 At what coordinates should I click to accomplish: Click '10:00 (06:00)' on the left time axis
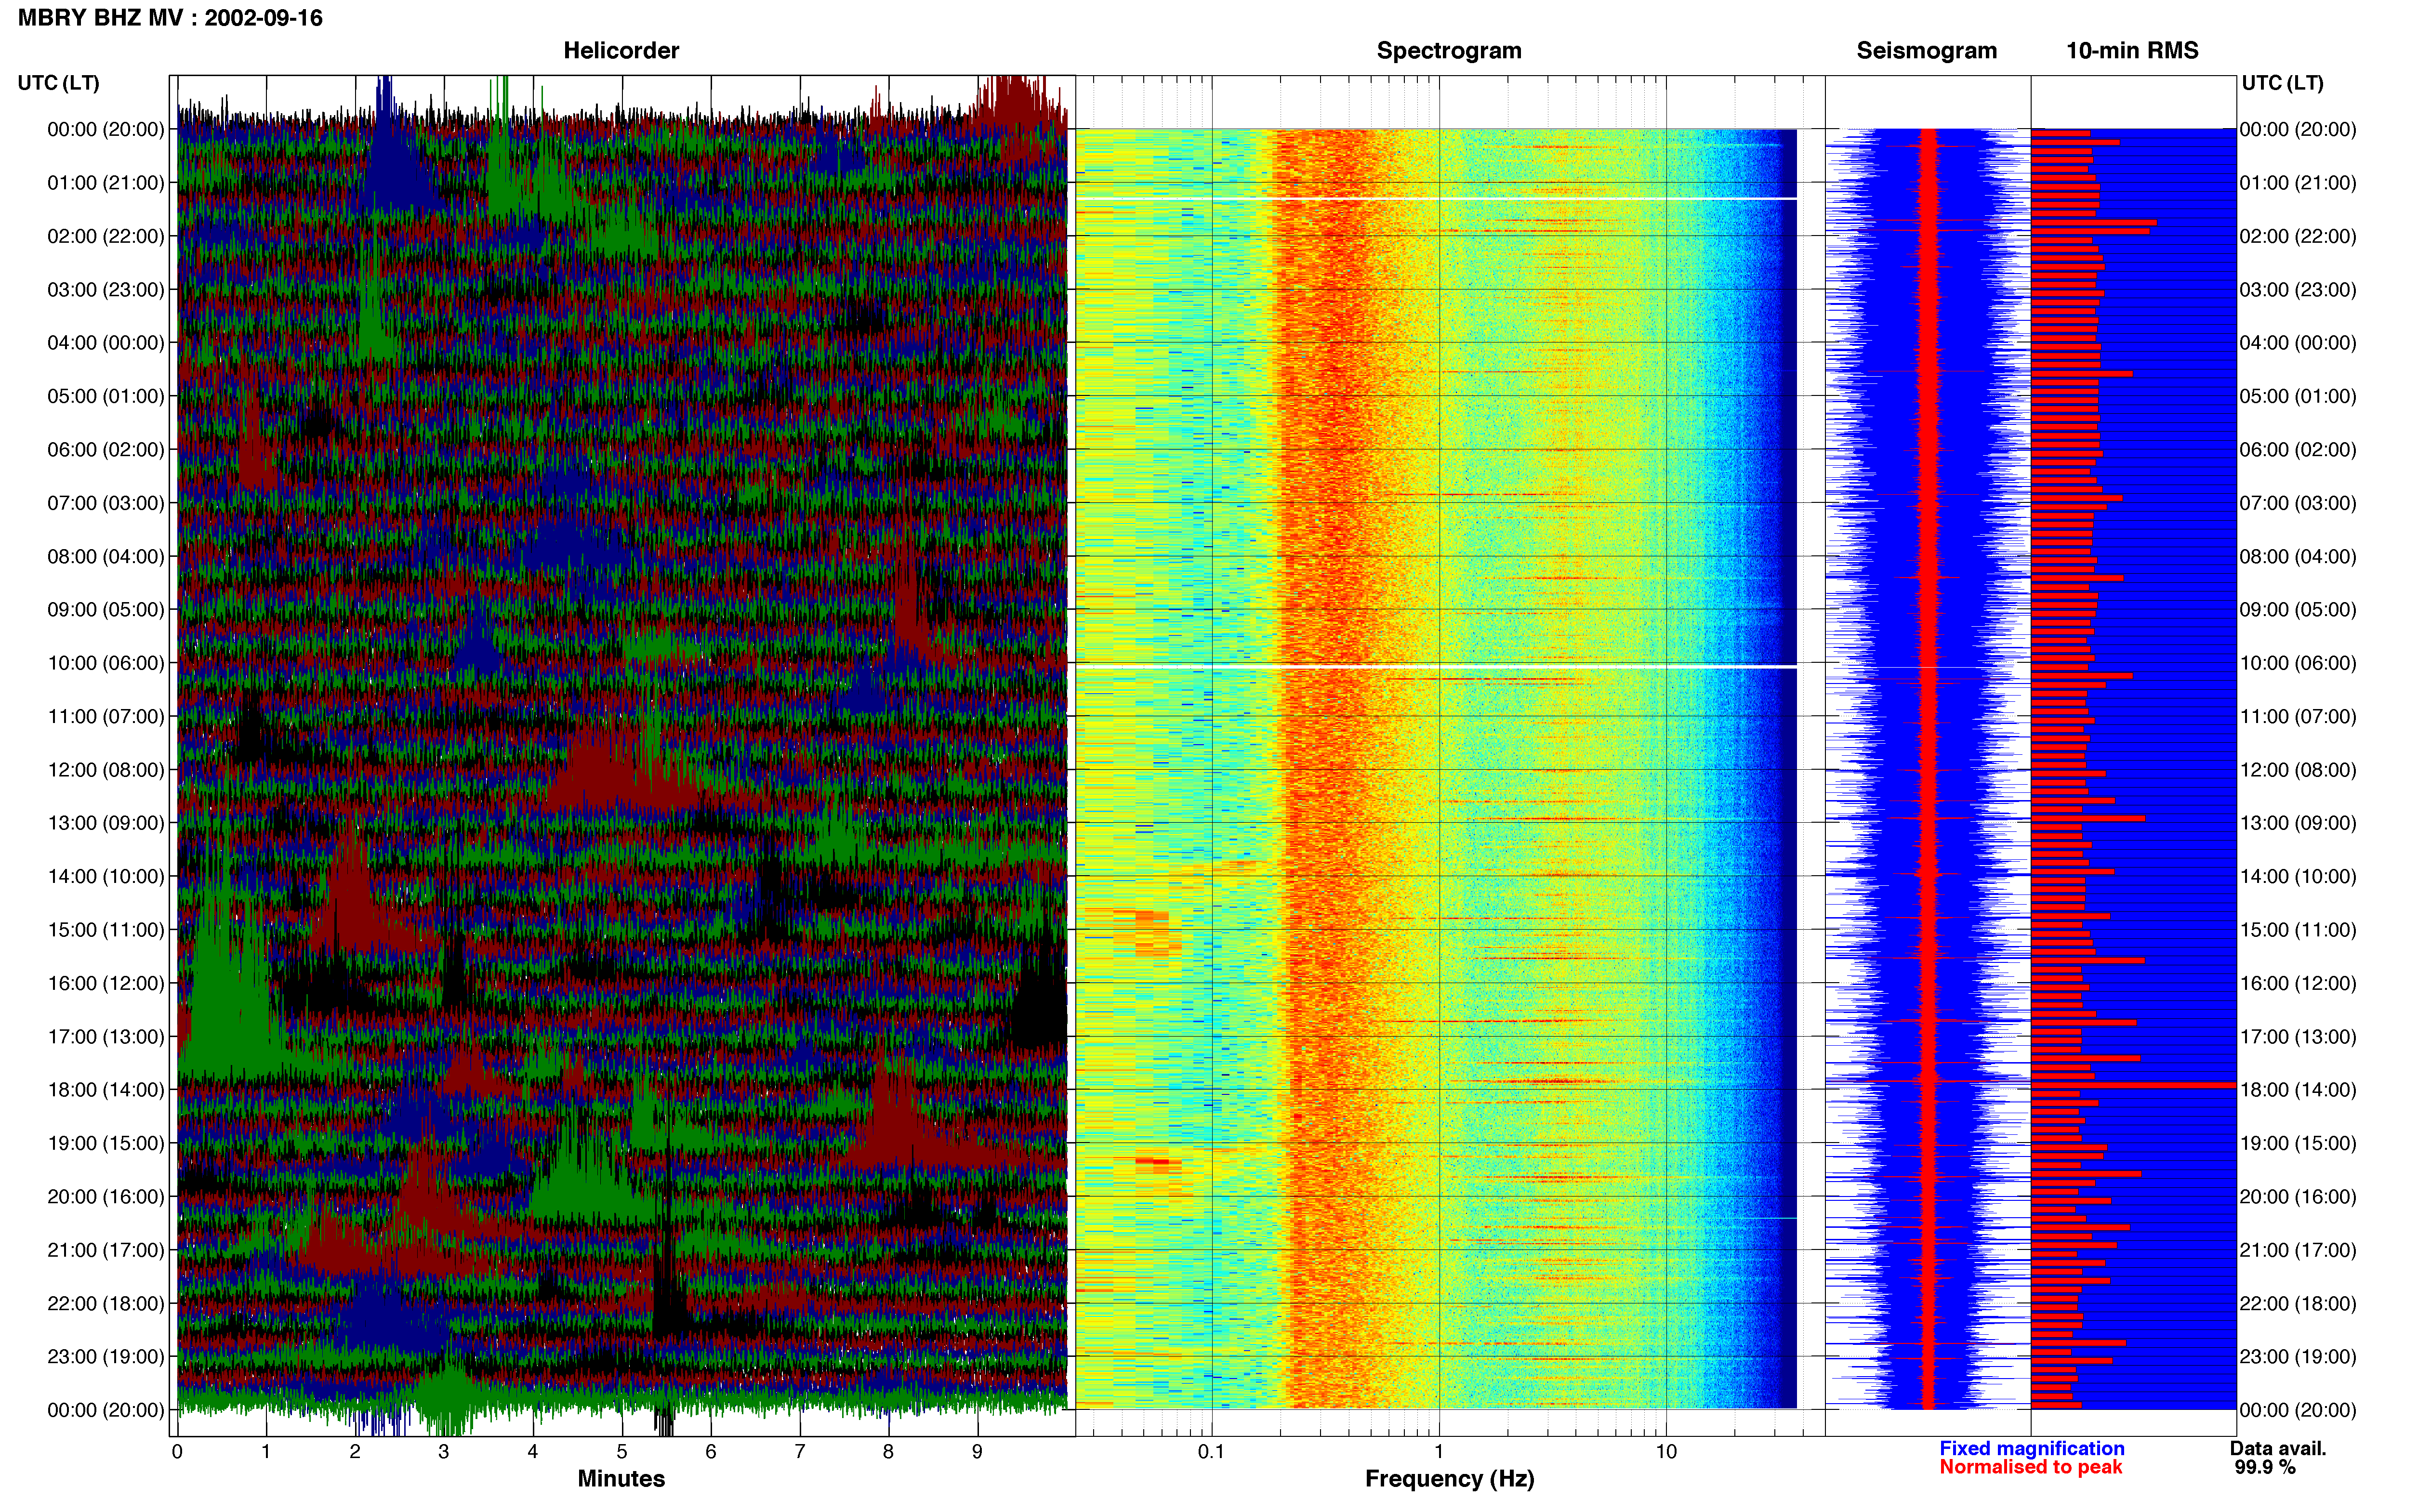(x=106, y=663)
